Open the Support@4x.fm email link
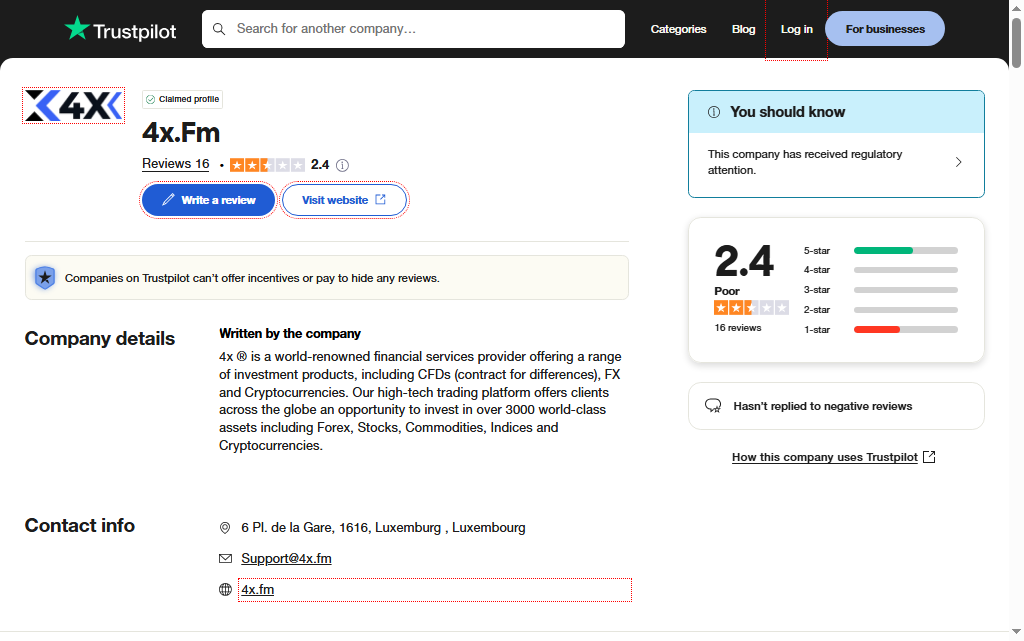The width and height of the screenshot is (1024, 641). (286, 558)
